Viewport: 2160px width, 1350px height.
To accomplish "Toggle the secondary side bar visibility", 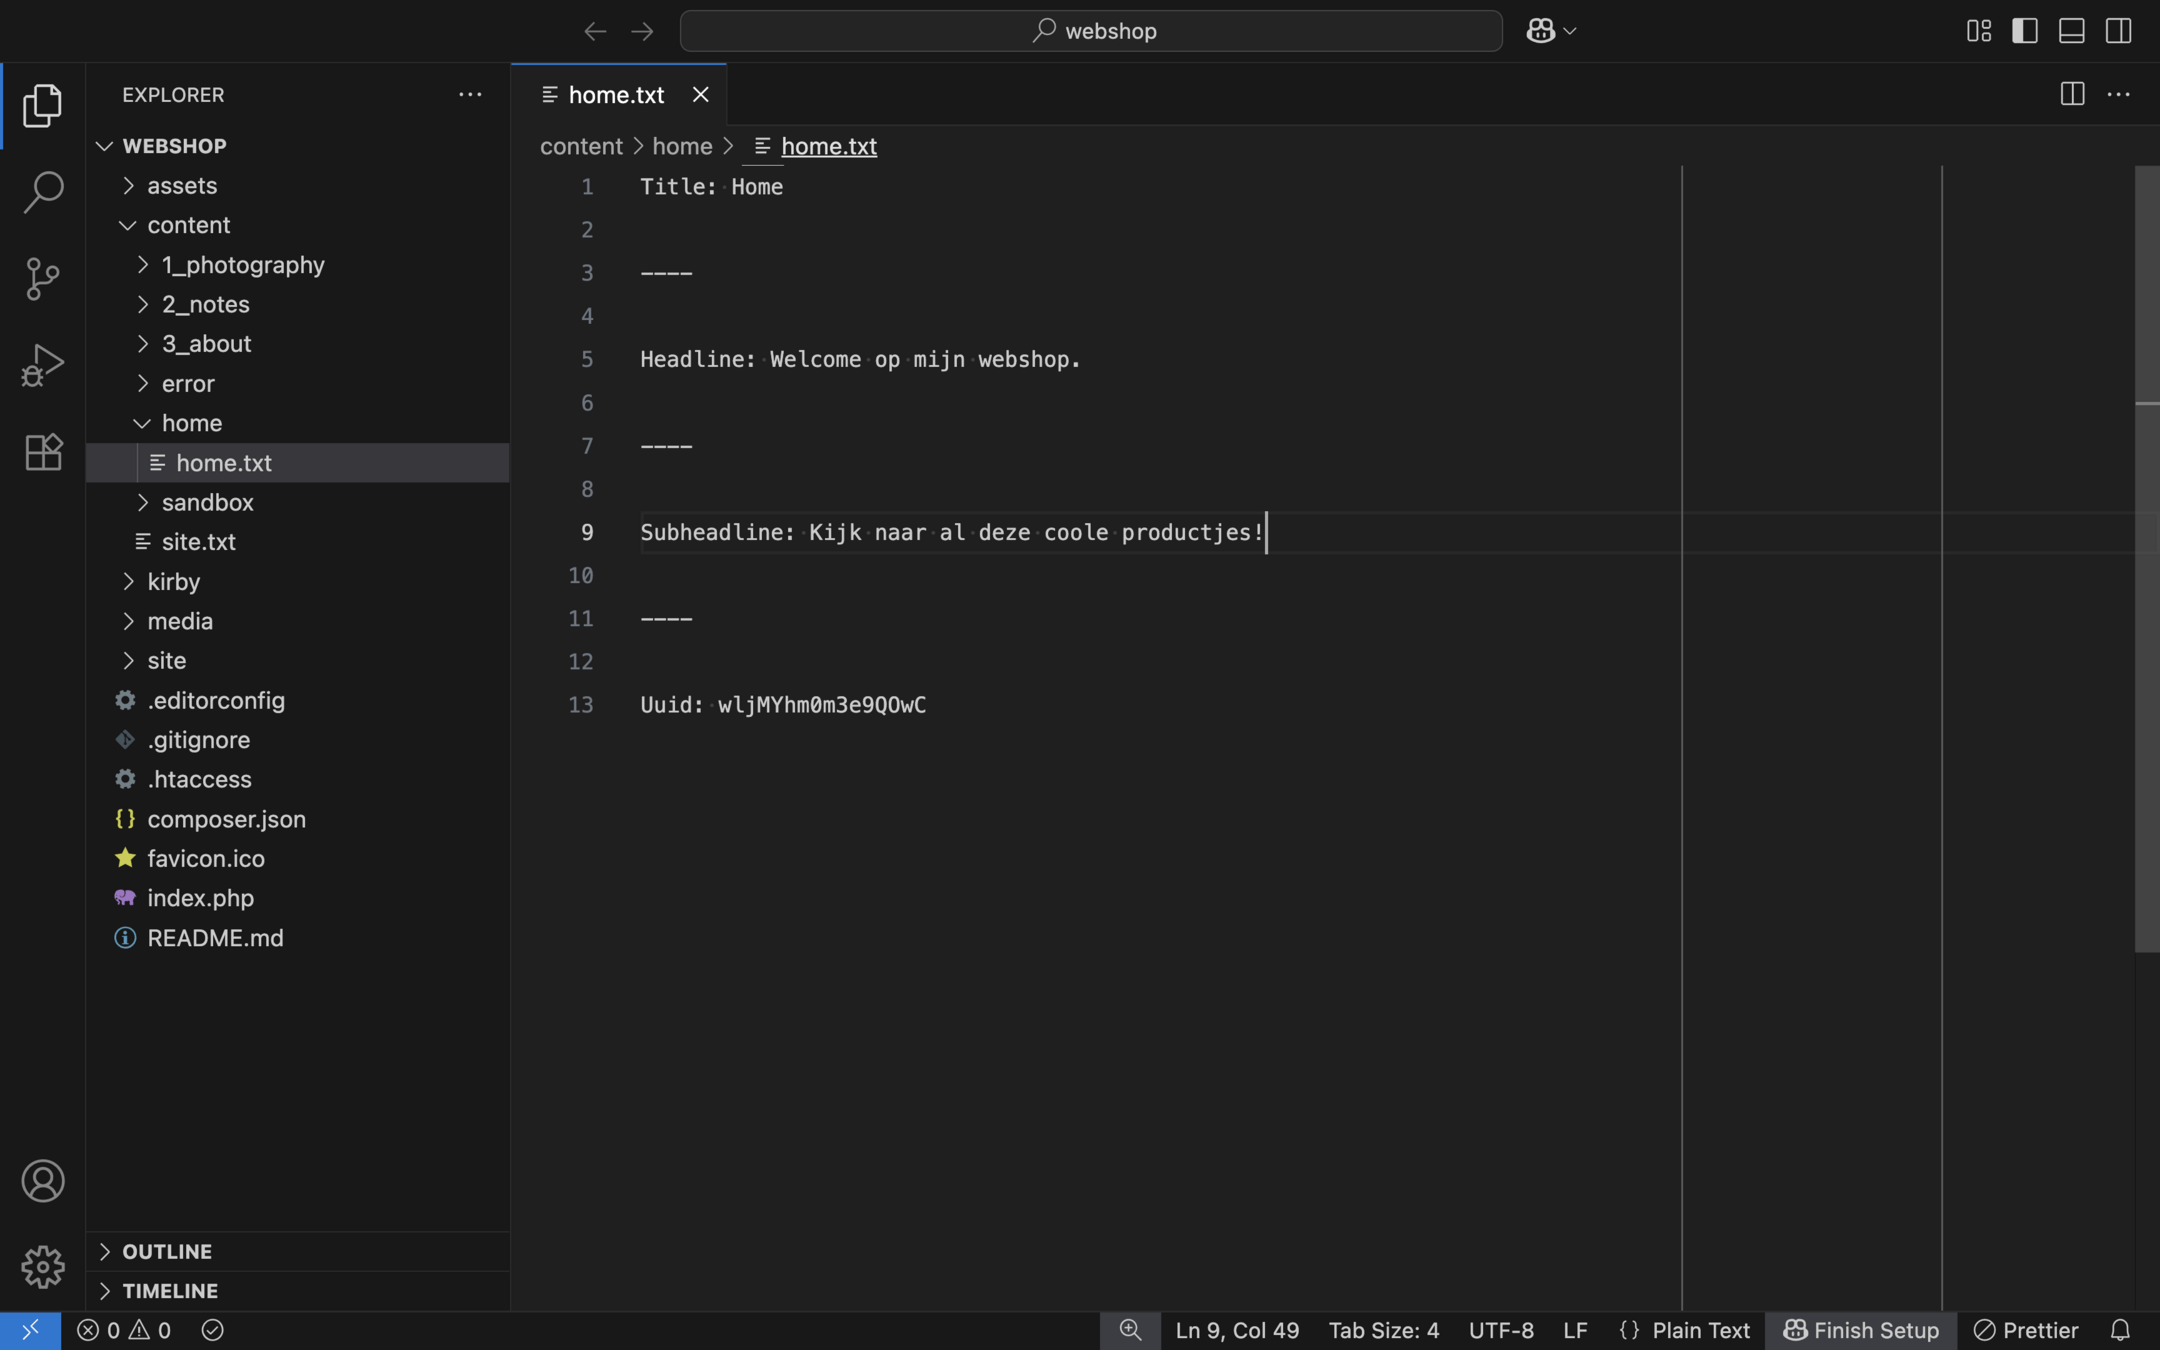I will pyautogui.click(x=2118, y=31).
